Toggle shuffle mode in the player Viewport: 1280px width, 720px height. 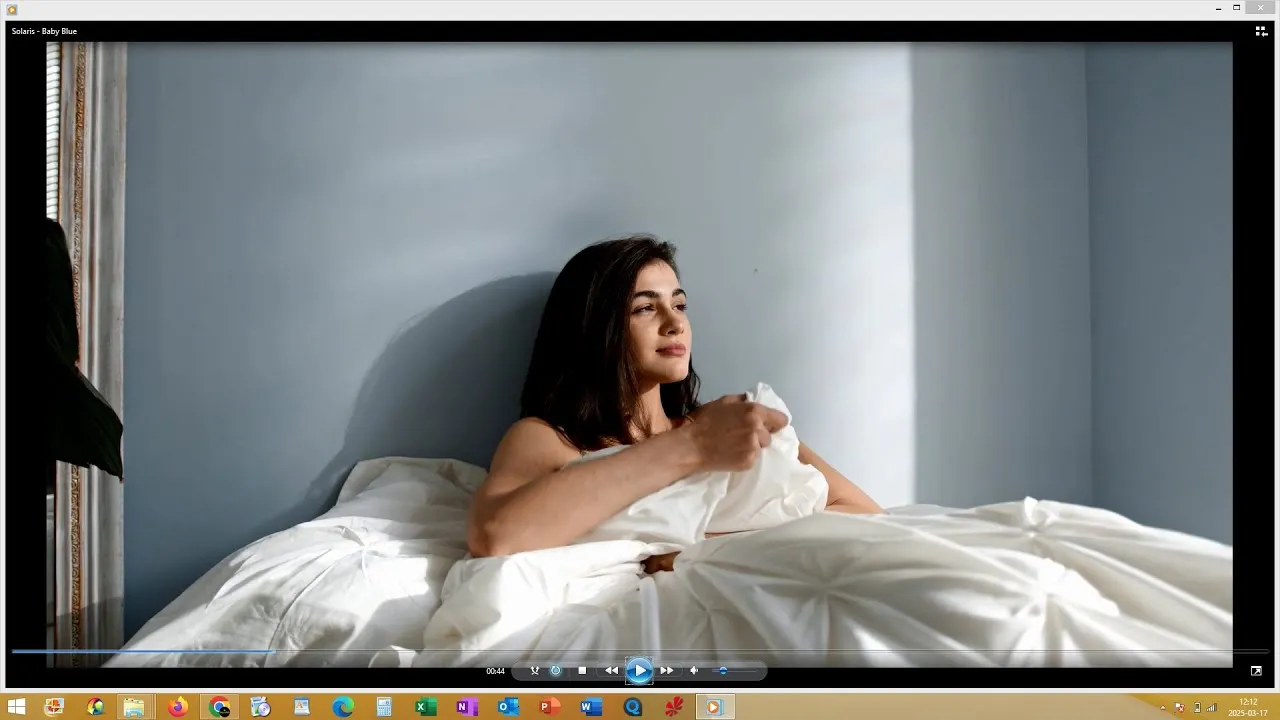[x=535, y=671]
